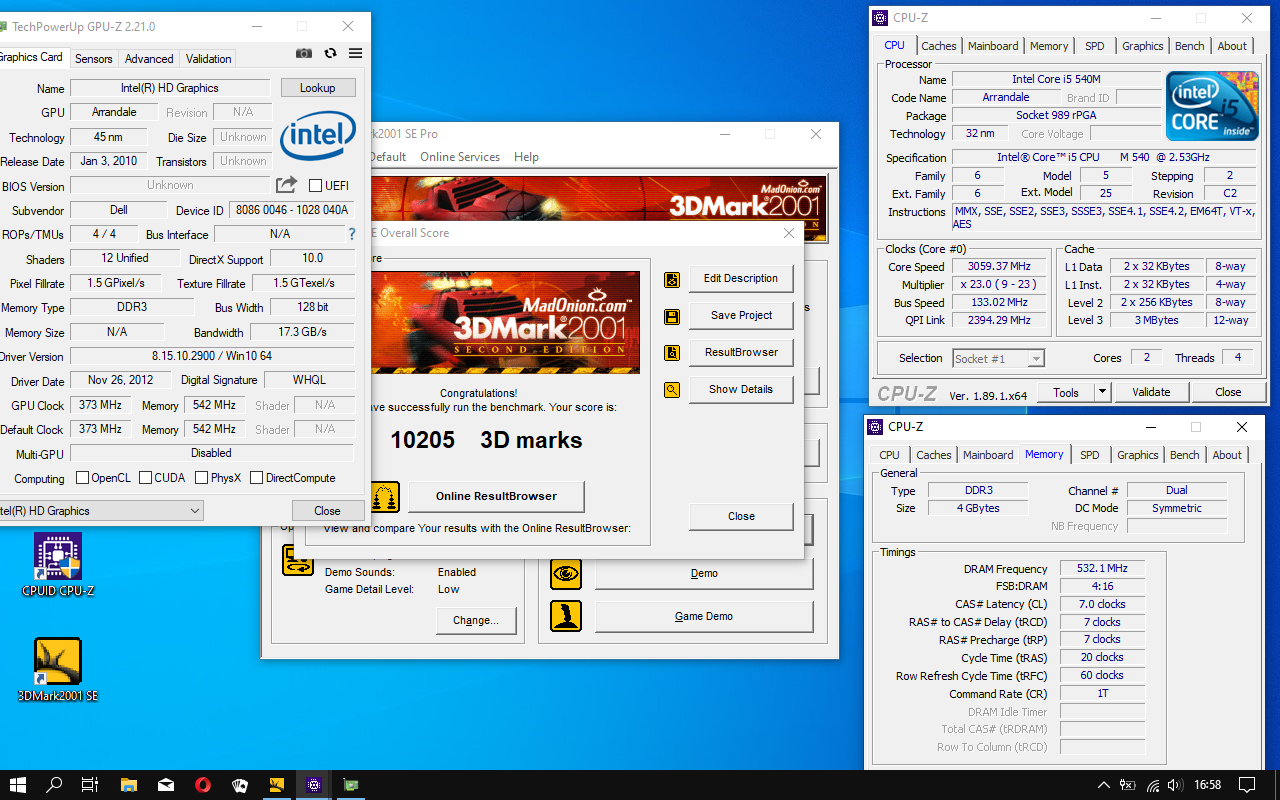Screen dimensions: 1280x800
Task: Open File Explorer from taskbar
Action: (x=129, y=785)
